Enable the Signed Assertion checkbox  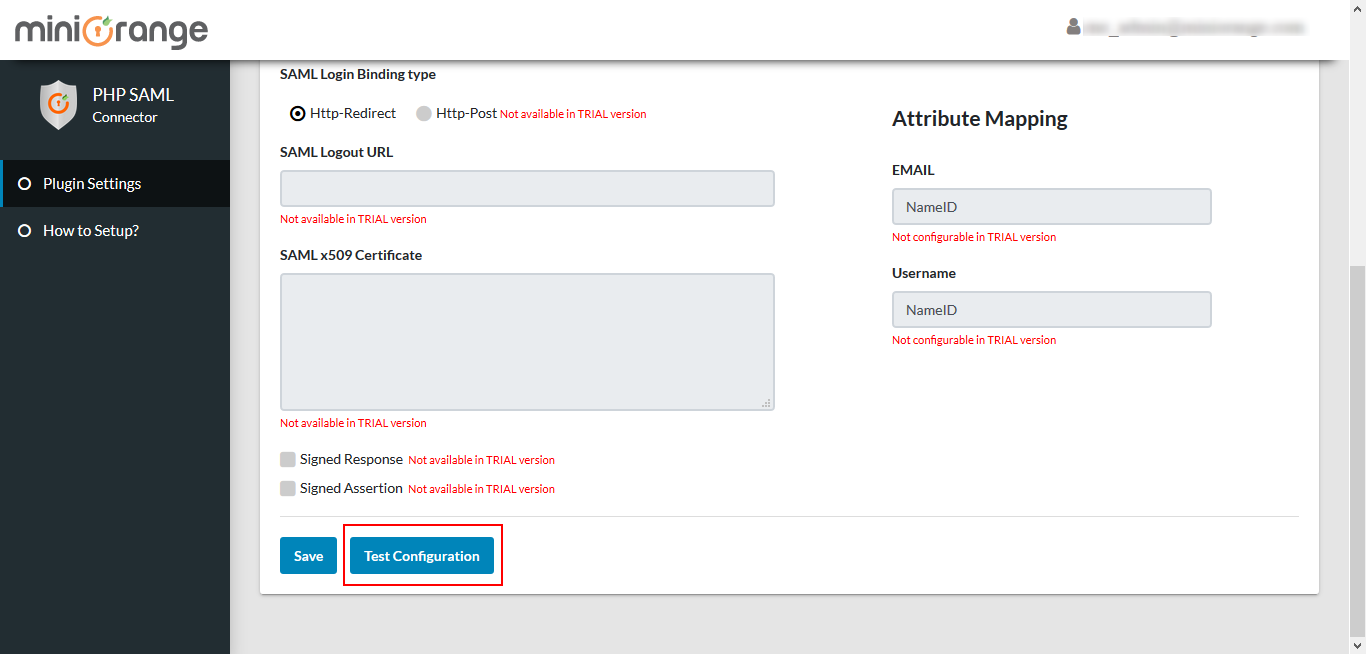coord(288,489)
